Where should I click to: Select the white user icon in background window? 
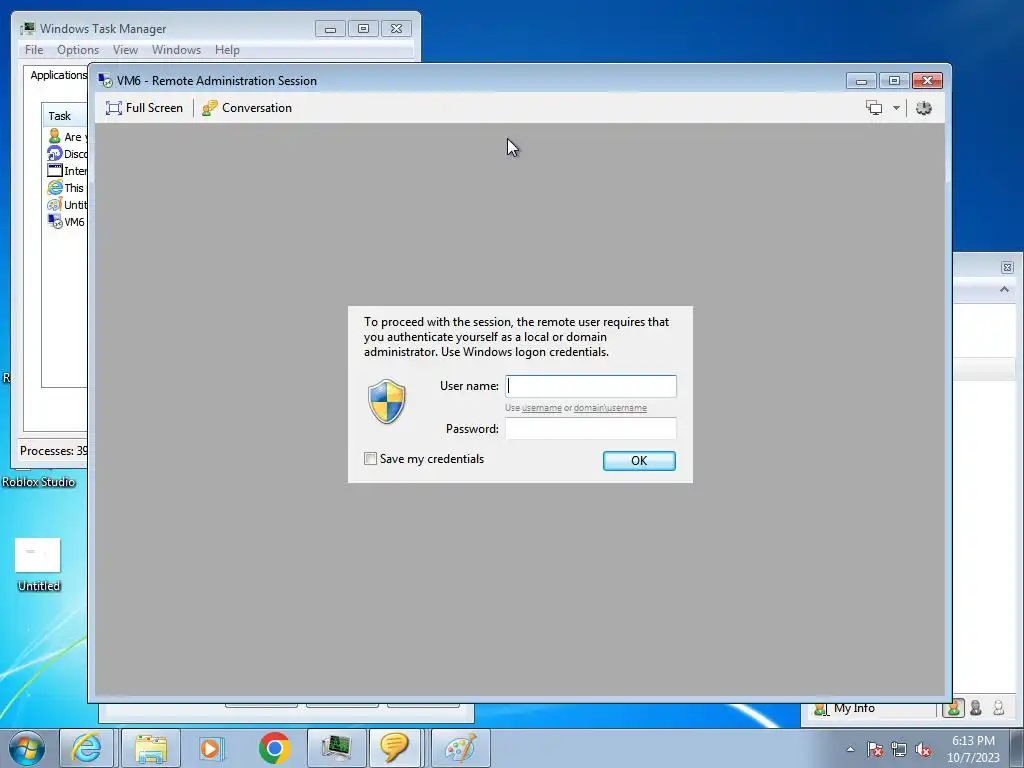pos(998,708)
